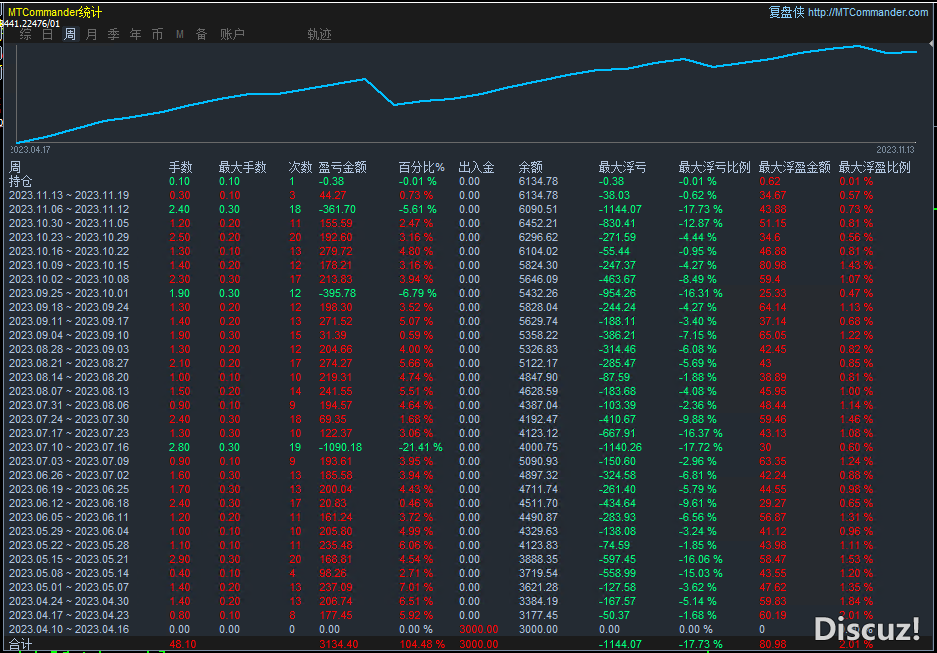Viewport: 937px width, 653px height.
Task: Click the 最大浮亏 column header
Action: (622, 167)
